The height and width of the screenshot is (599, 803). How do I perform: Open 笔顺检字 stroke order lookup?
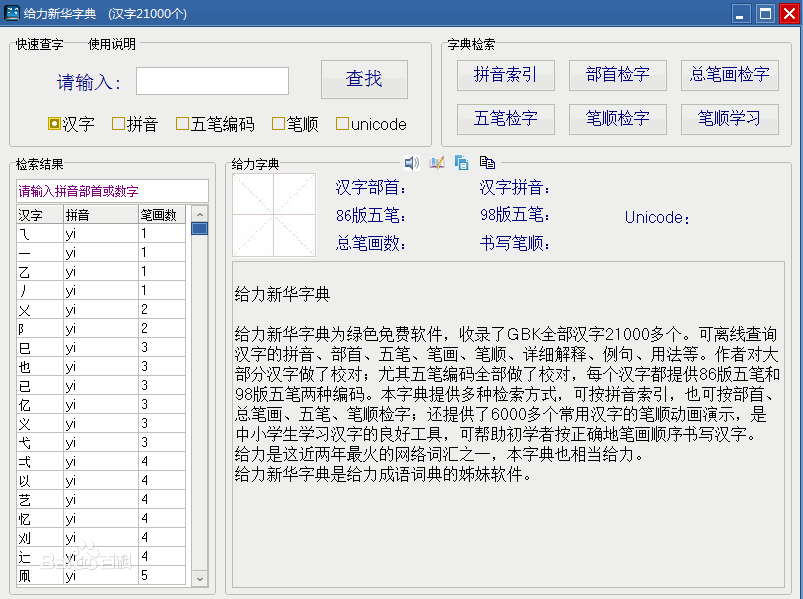[x=618, y=119]
